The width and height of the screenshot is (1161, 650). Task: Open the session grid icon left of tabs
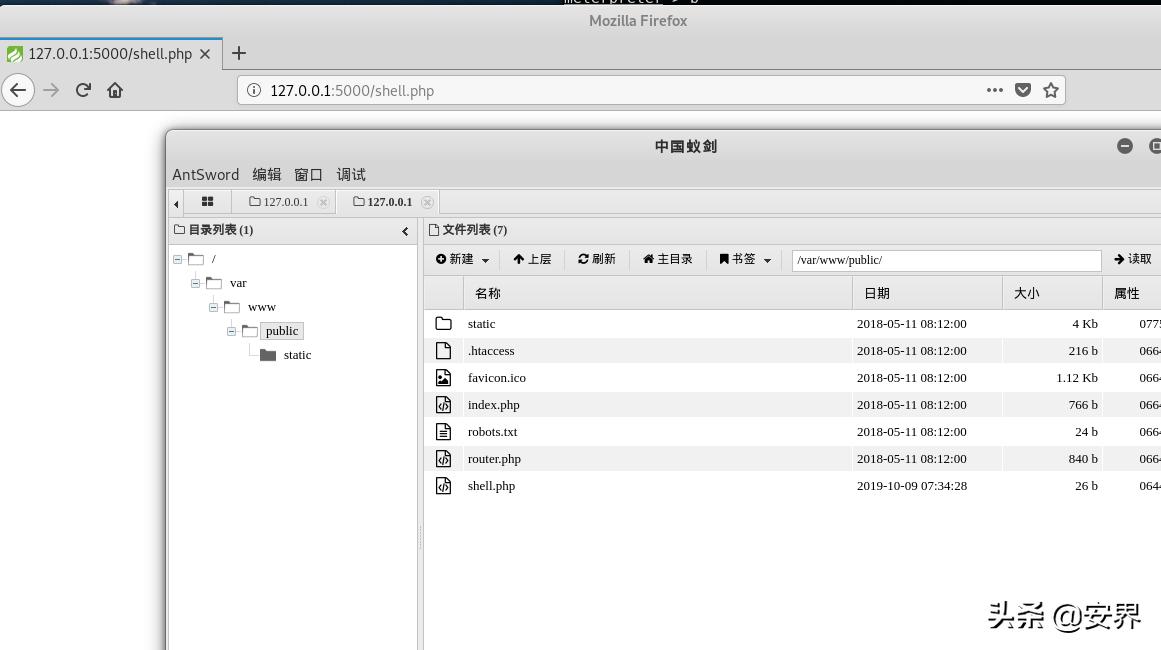(207, 201)
